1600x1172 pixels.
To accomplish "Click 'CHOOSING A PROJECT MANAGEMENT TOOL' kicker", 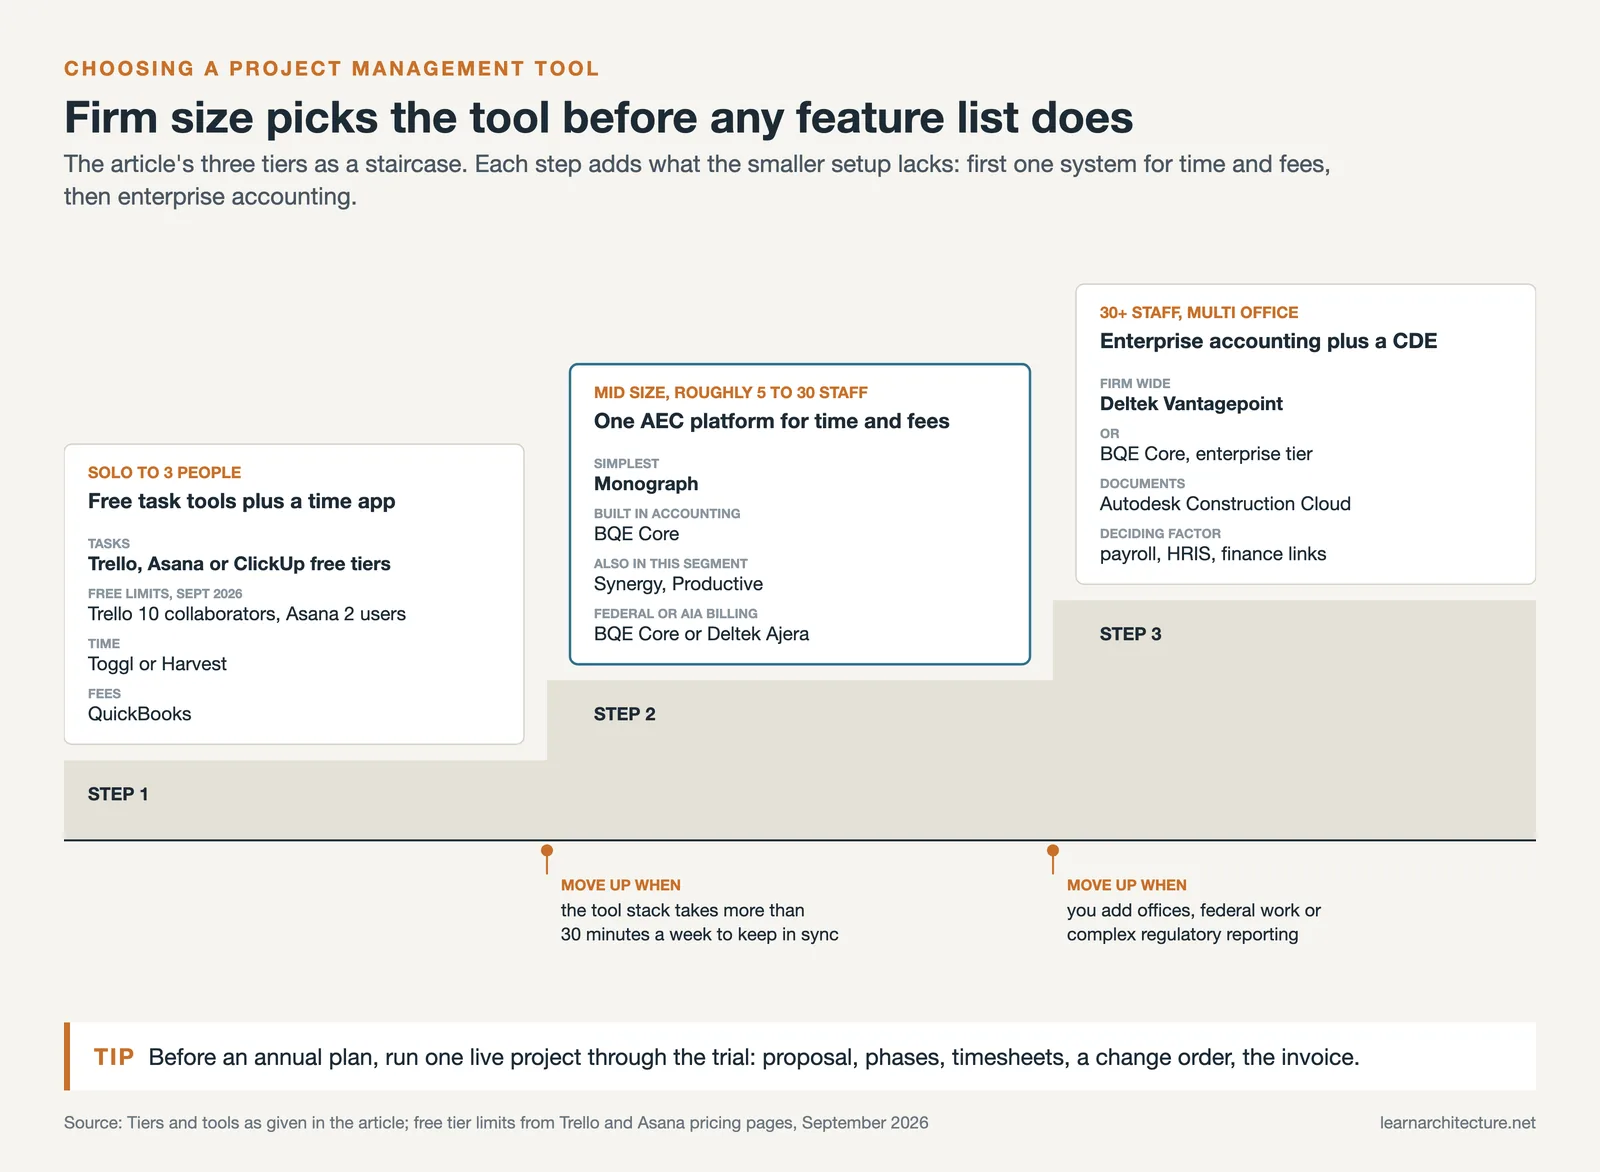I will pos(331,68).
